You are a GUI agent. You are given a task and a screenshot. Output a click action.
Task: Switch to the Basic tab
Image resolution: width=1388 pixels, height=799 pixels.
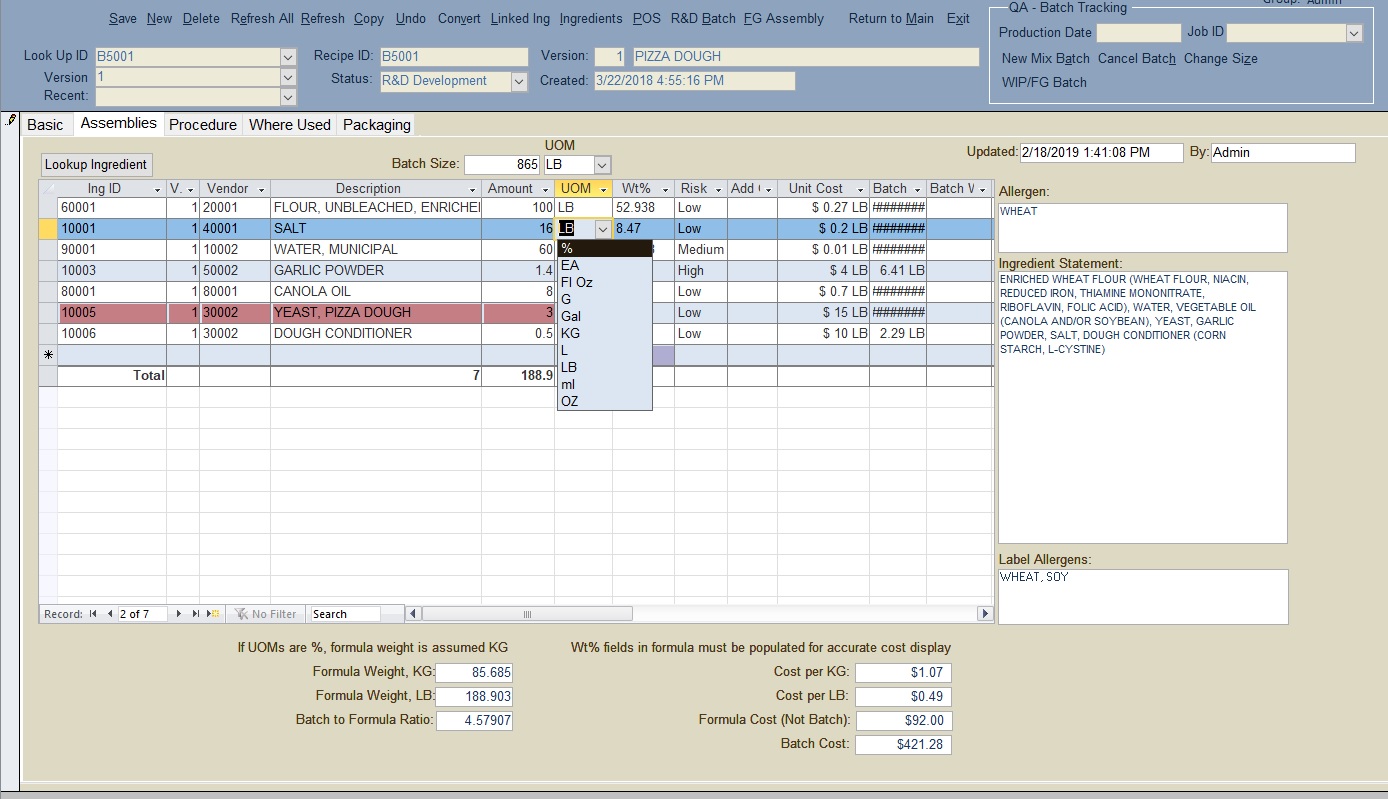click(45, 125)
